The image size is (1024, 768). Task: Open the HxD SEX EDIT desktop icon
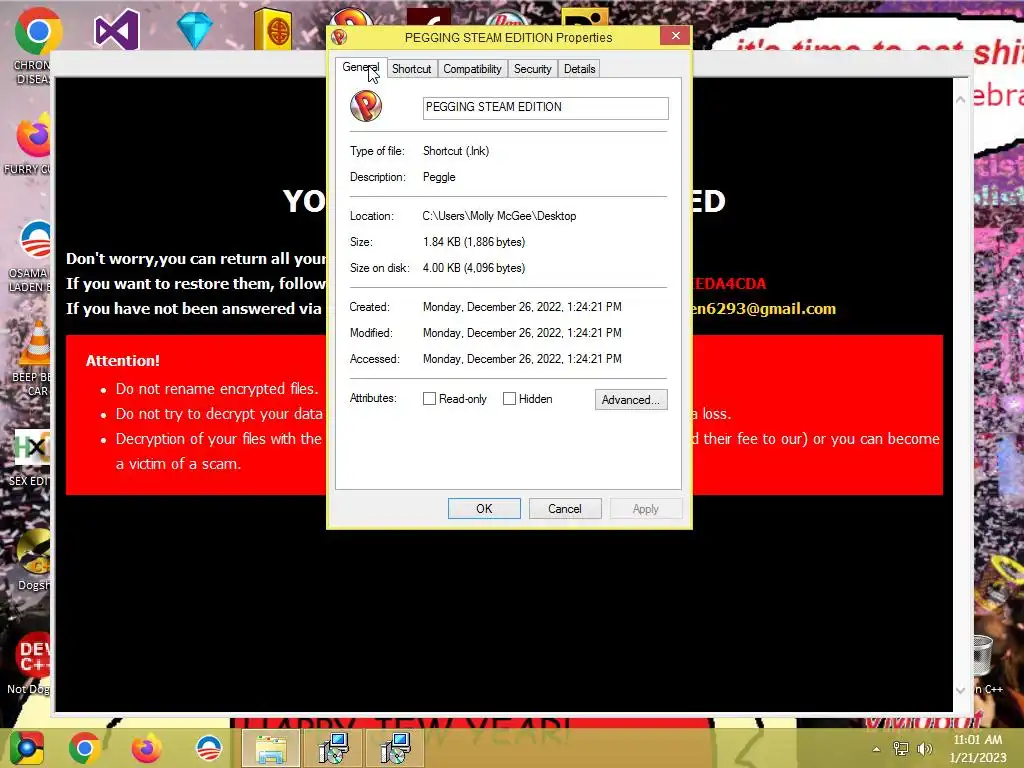(x=31, y=447)
